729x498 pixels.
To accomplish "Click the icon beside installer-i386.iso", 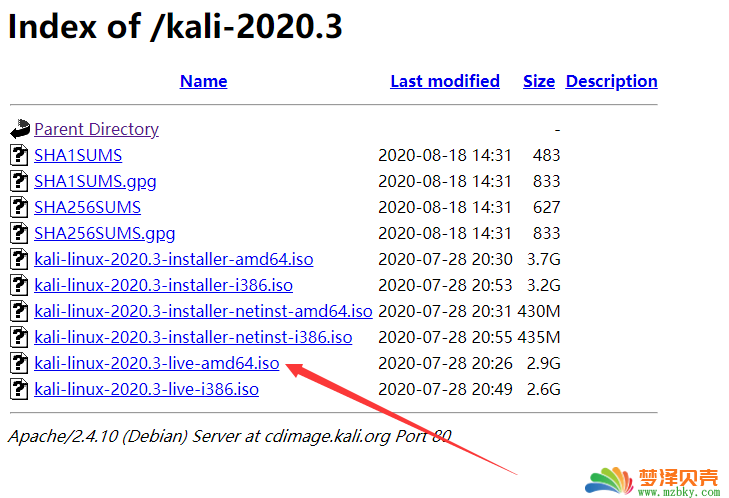I will (19, 286).
